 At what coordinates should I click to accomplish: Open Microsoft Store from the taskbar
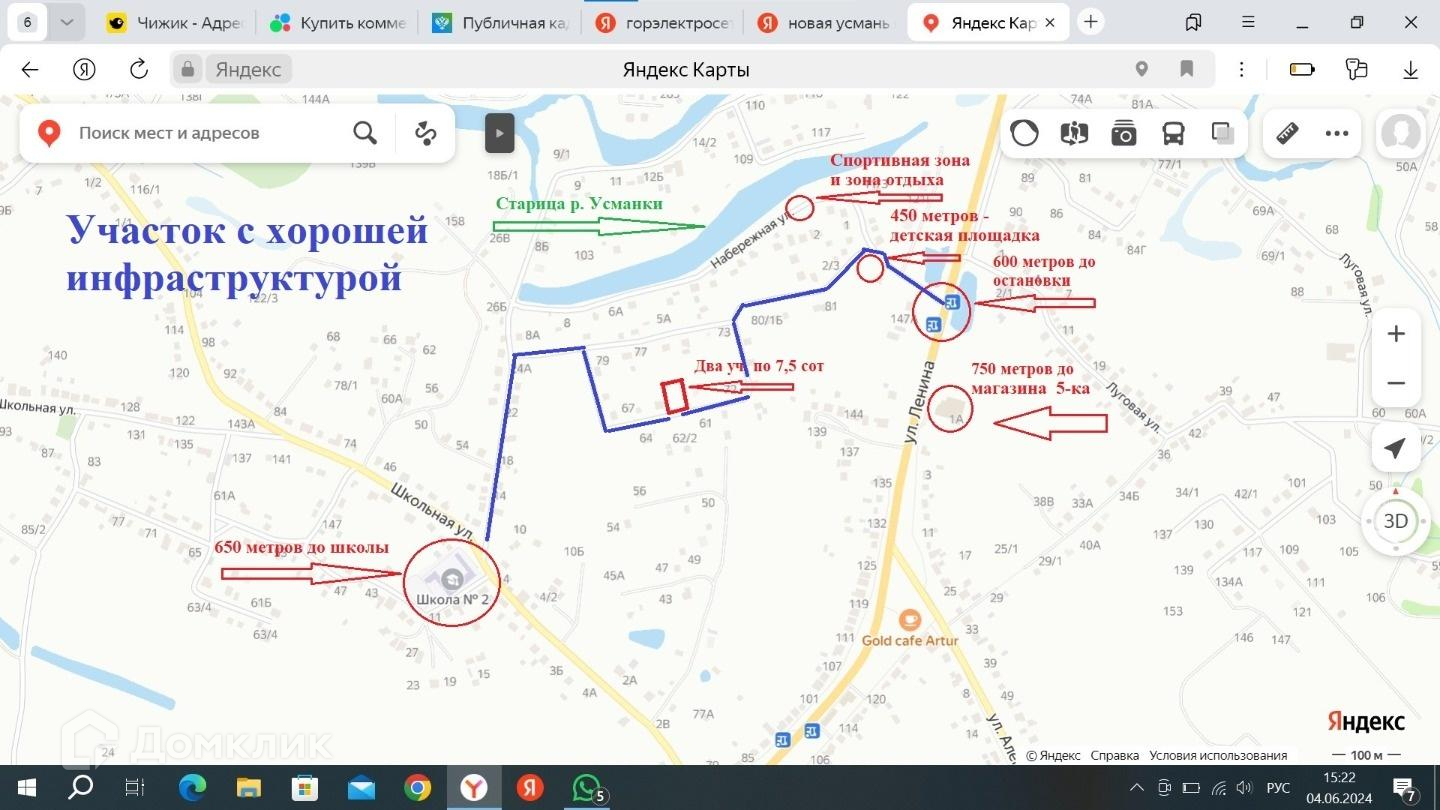coord(304,788)
